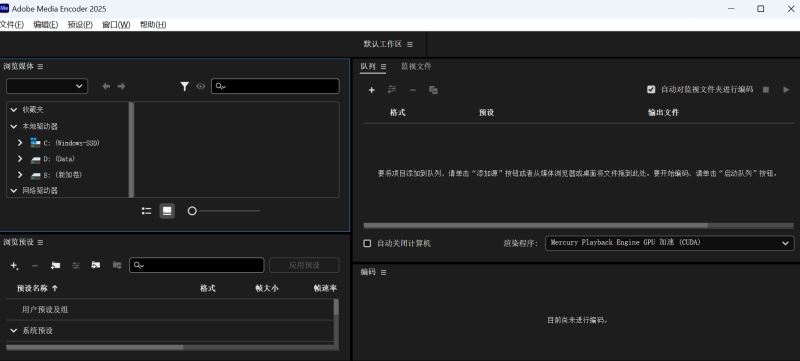The image size is (800, 361).
Task: Click the 格式 column header in preset browser
Action: (208, 288)
